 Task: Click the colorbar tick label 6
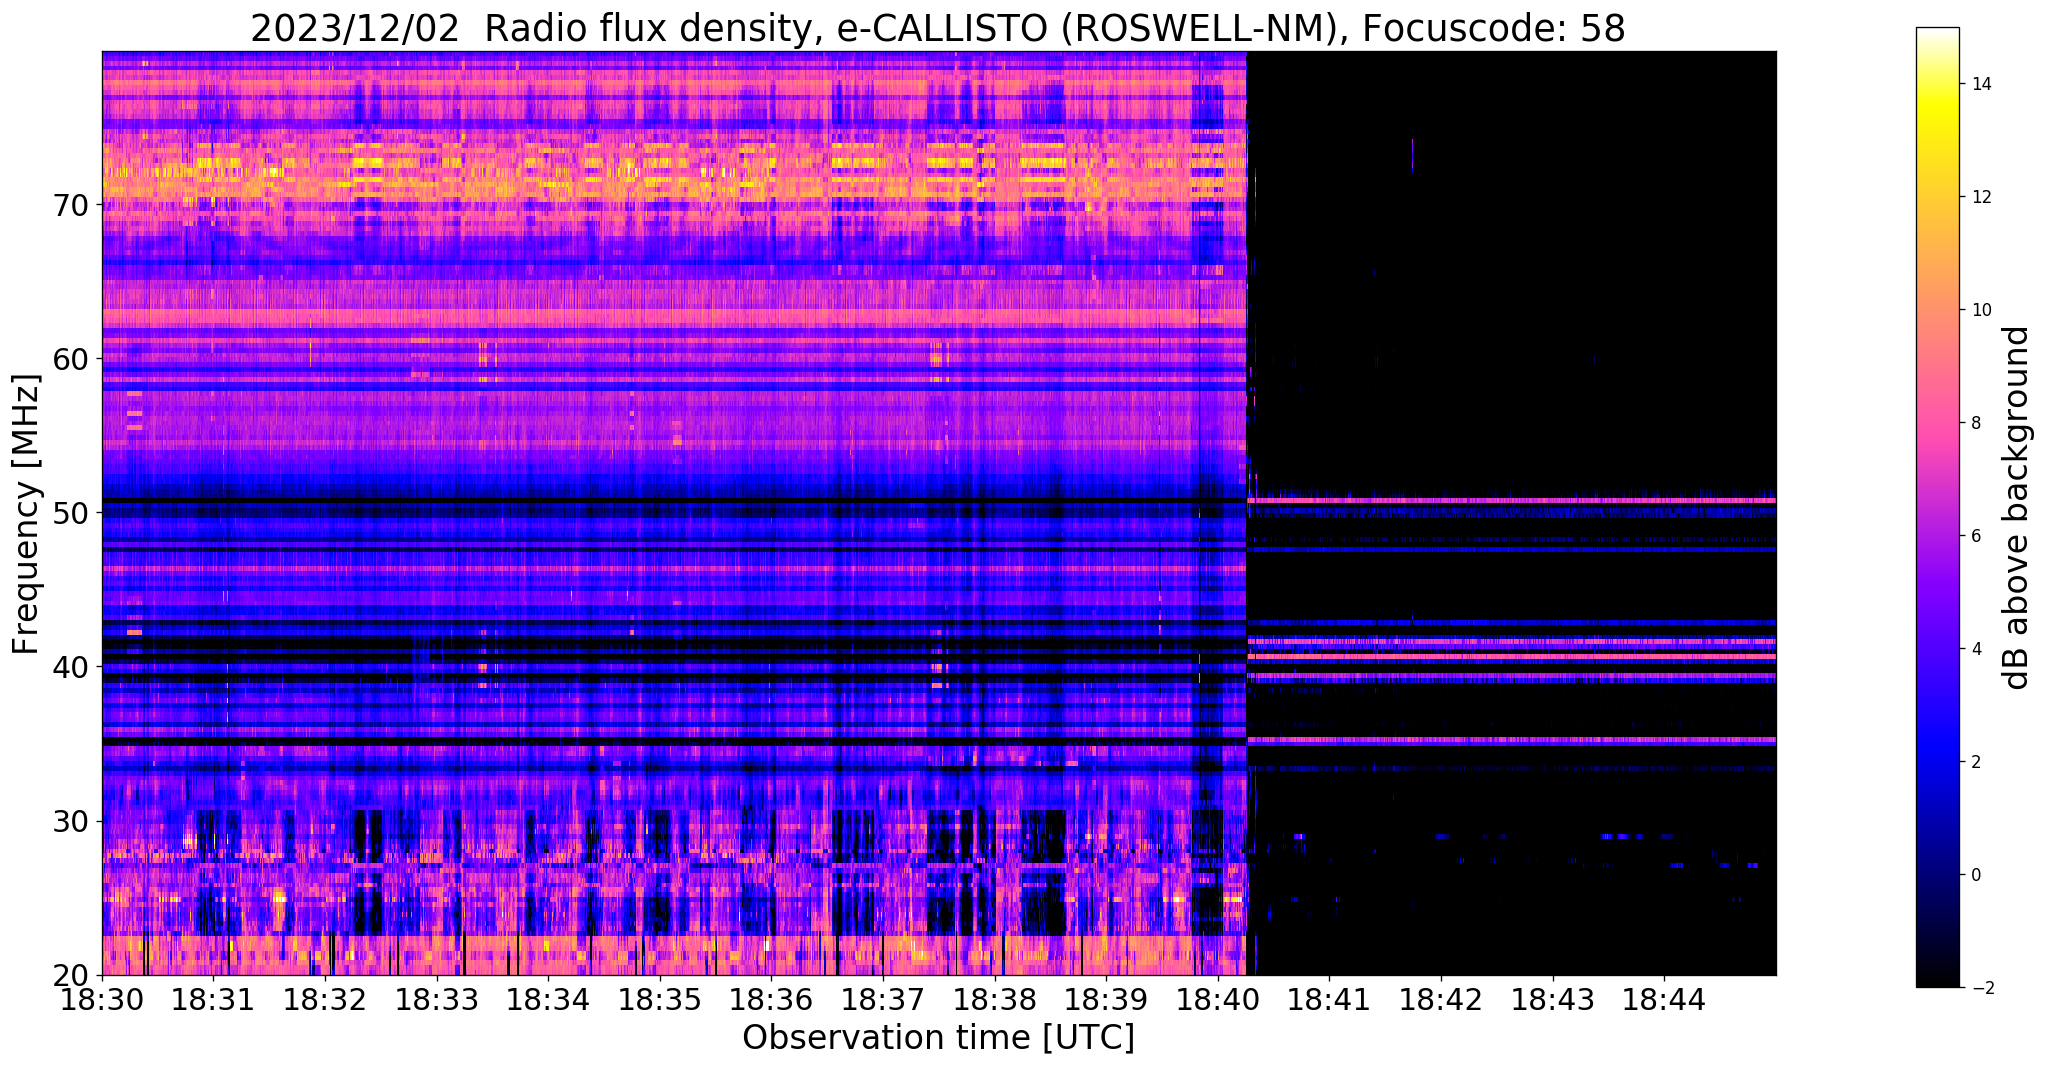(x=1975, y=536)
